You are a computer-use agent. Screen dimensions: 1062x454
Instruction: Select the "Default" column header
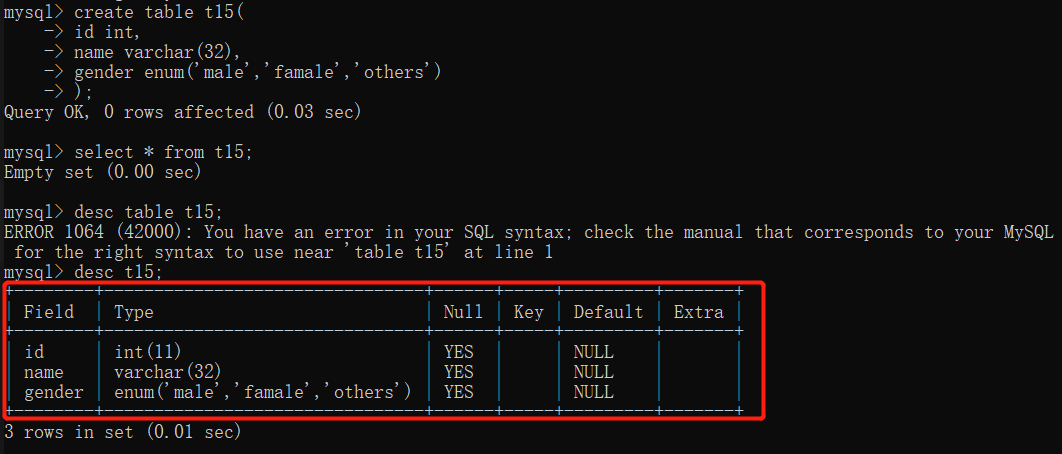pos(608,312)
